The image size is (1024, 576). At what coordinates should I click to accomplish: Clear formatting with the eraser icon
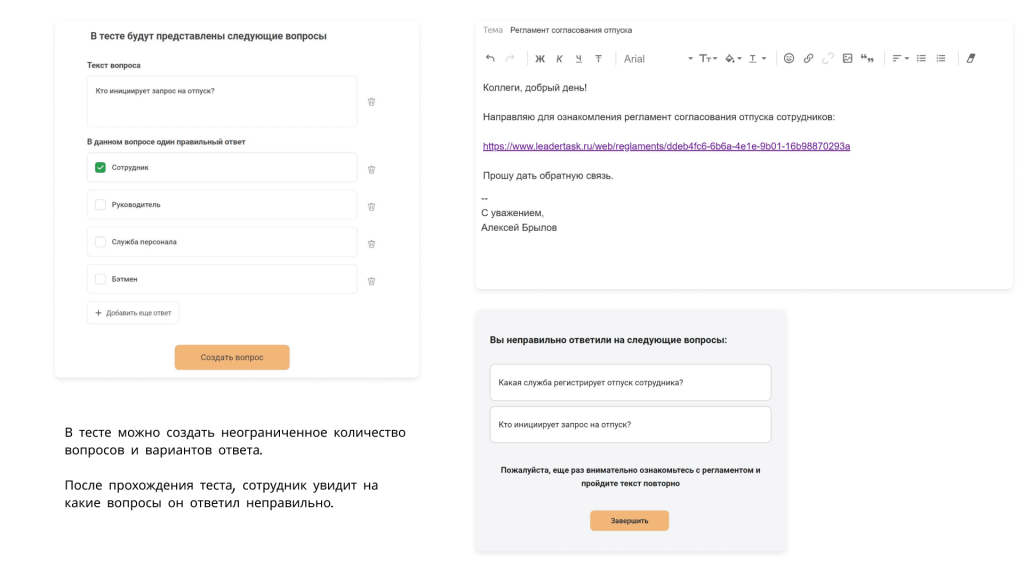[970, 58]
